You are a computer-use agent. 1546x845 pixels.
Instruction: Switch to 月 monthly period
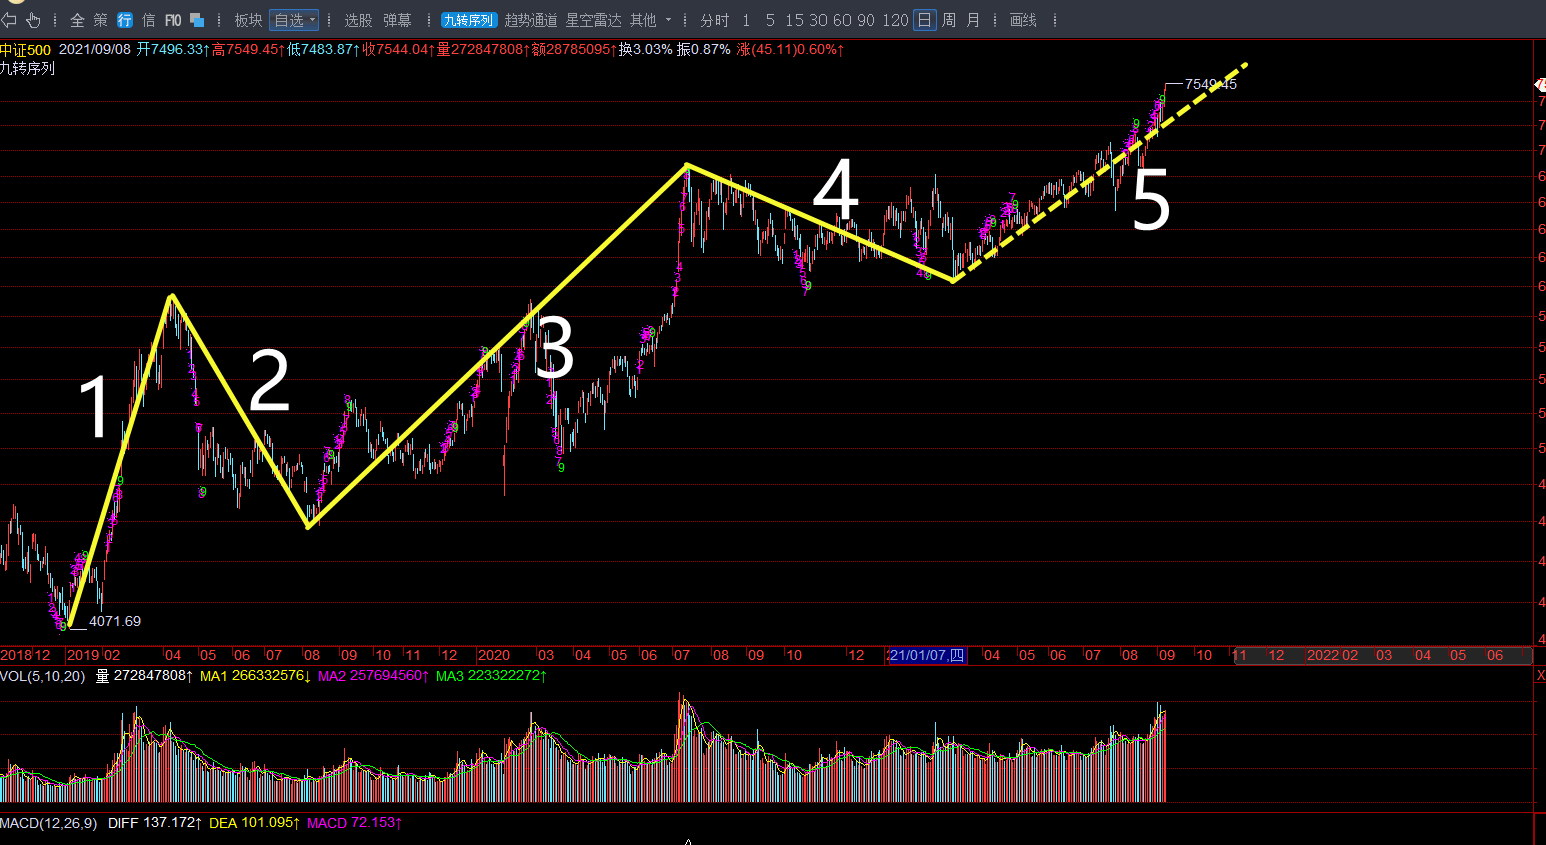point(973,20)
